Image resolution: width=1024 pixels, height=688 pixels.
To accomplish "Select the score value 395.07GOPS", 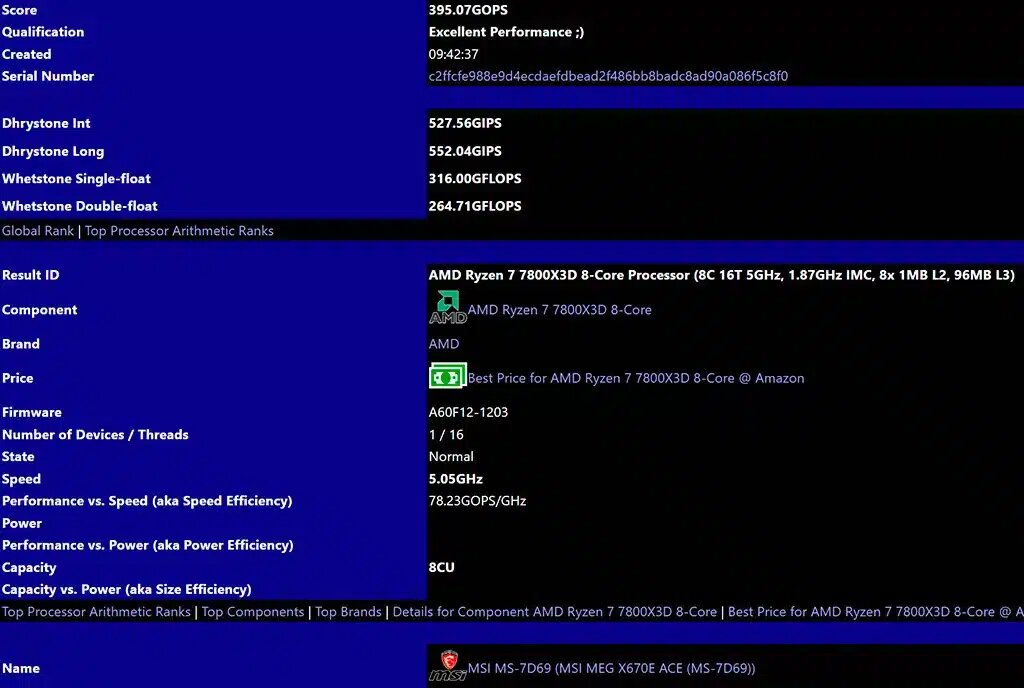I will point(468,10).
